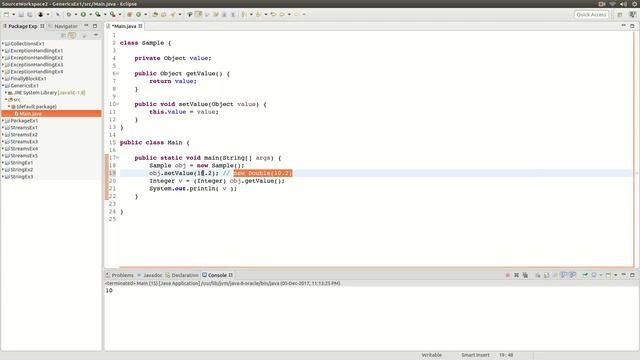Image resolution: width=640 pixels, height=360 pixels.
Task: Switch to the Console tab
Action: coord(217,275)
